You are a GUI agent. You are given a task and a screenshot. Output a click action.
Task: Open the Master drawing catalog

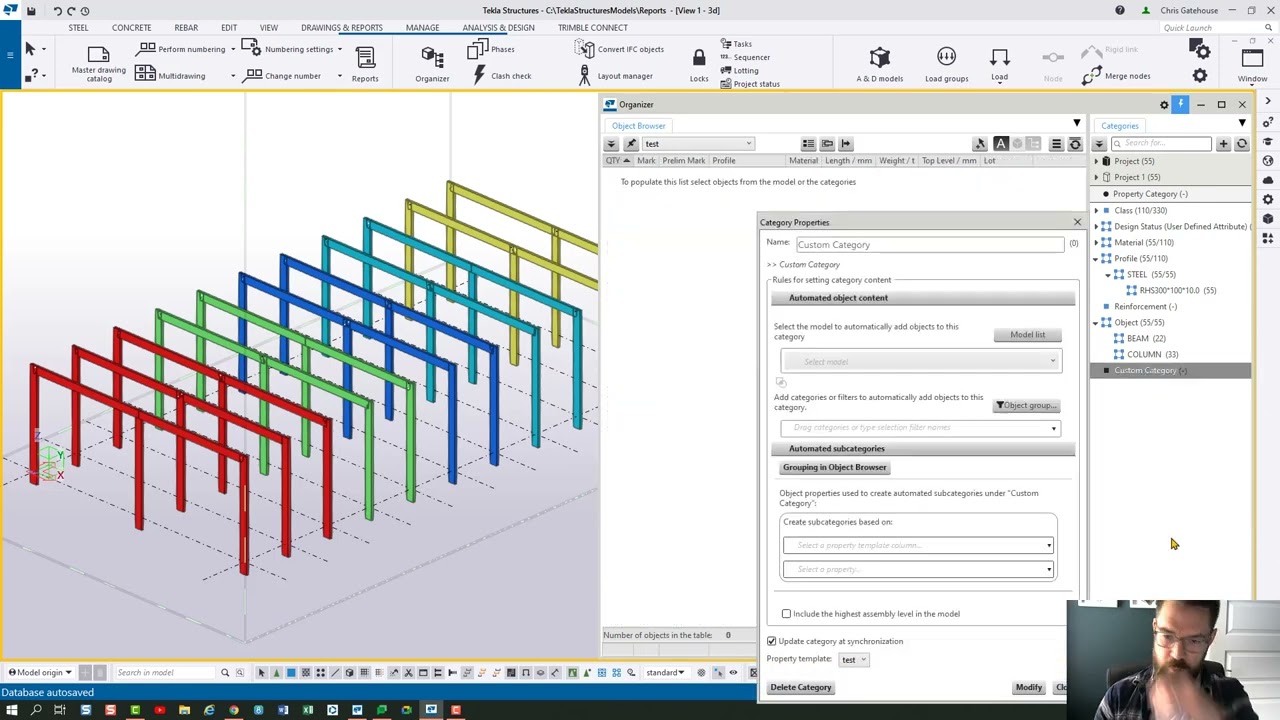point(98,63)
